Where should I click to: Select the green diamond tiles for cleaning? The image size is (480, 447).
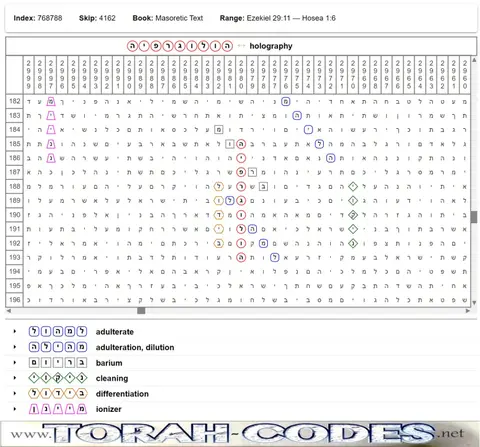click(x=58, y=378)
